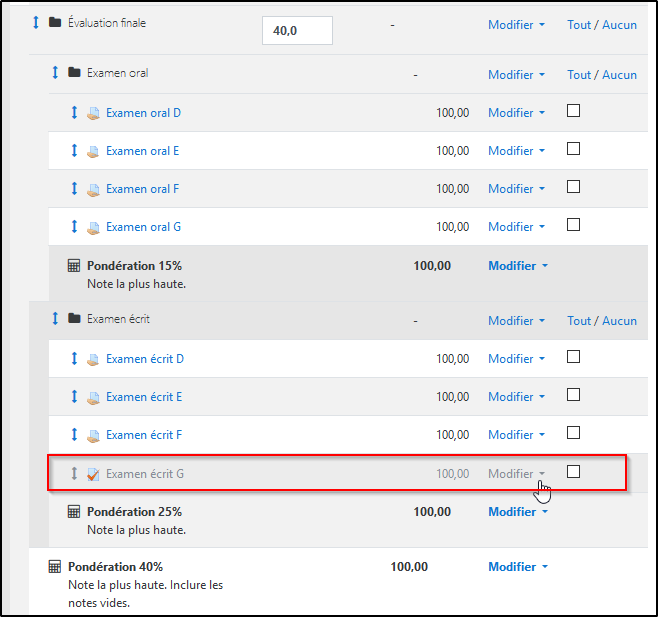Select the Examen écrit G checkbox
Image resolution: width=658 pixels, height=617 pixels.
(573, 471)
